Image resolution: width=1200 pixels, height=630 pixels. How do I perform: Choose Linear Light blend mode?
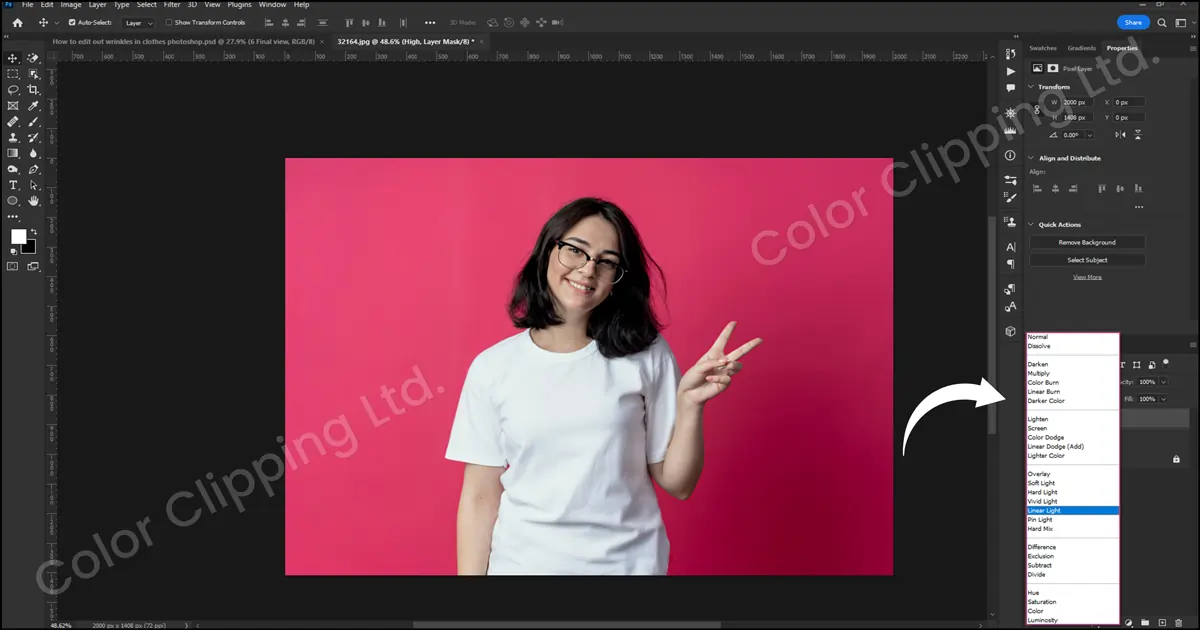[x=1072, y=511]
